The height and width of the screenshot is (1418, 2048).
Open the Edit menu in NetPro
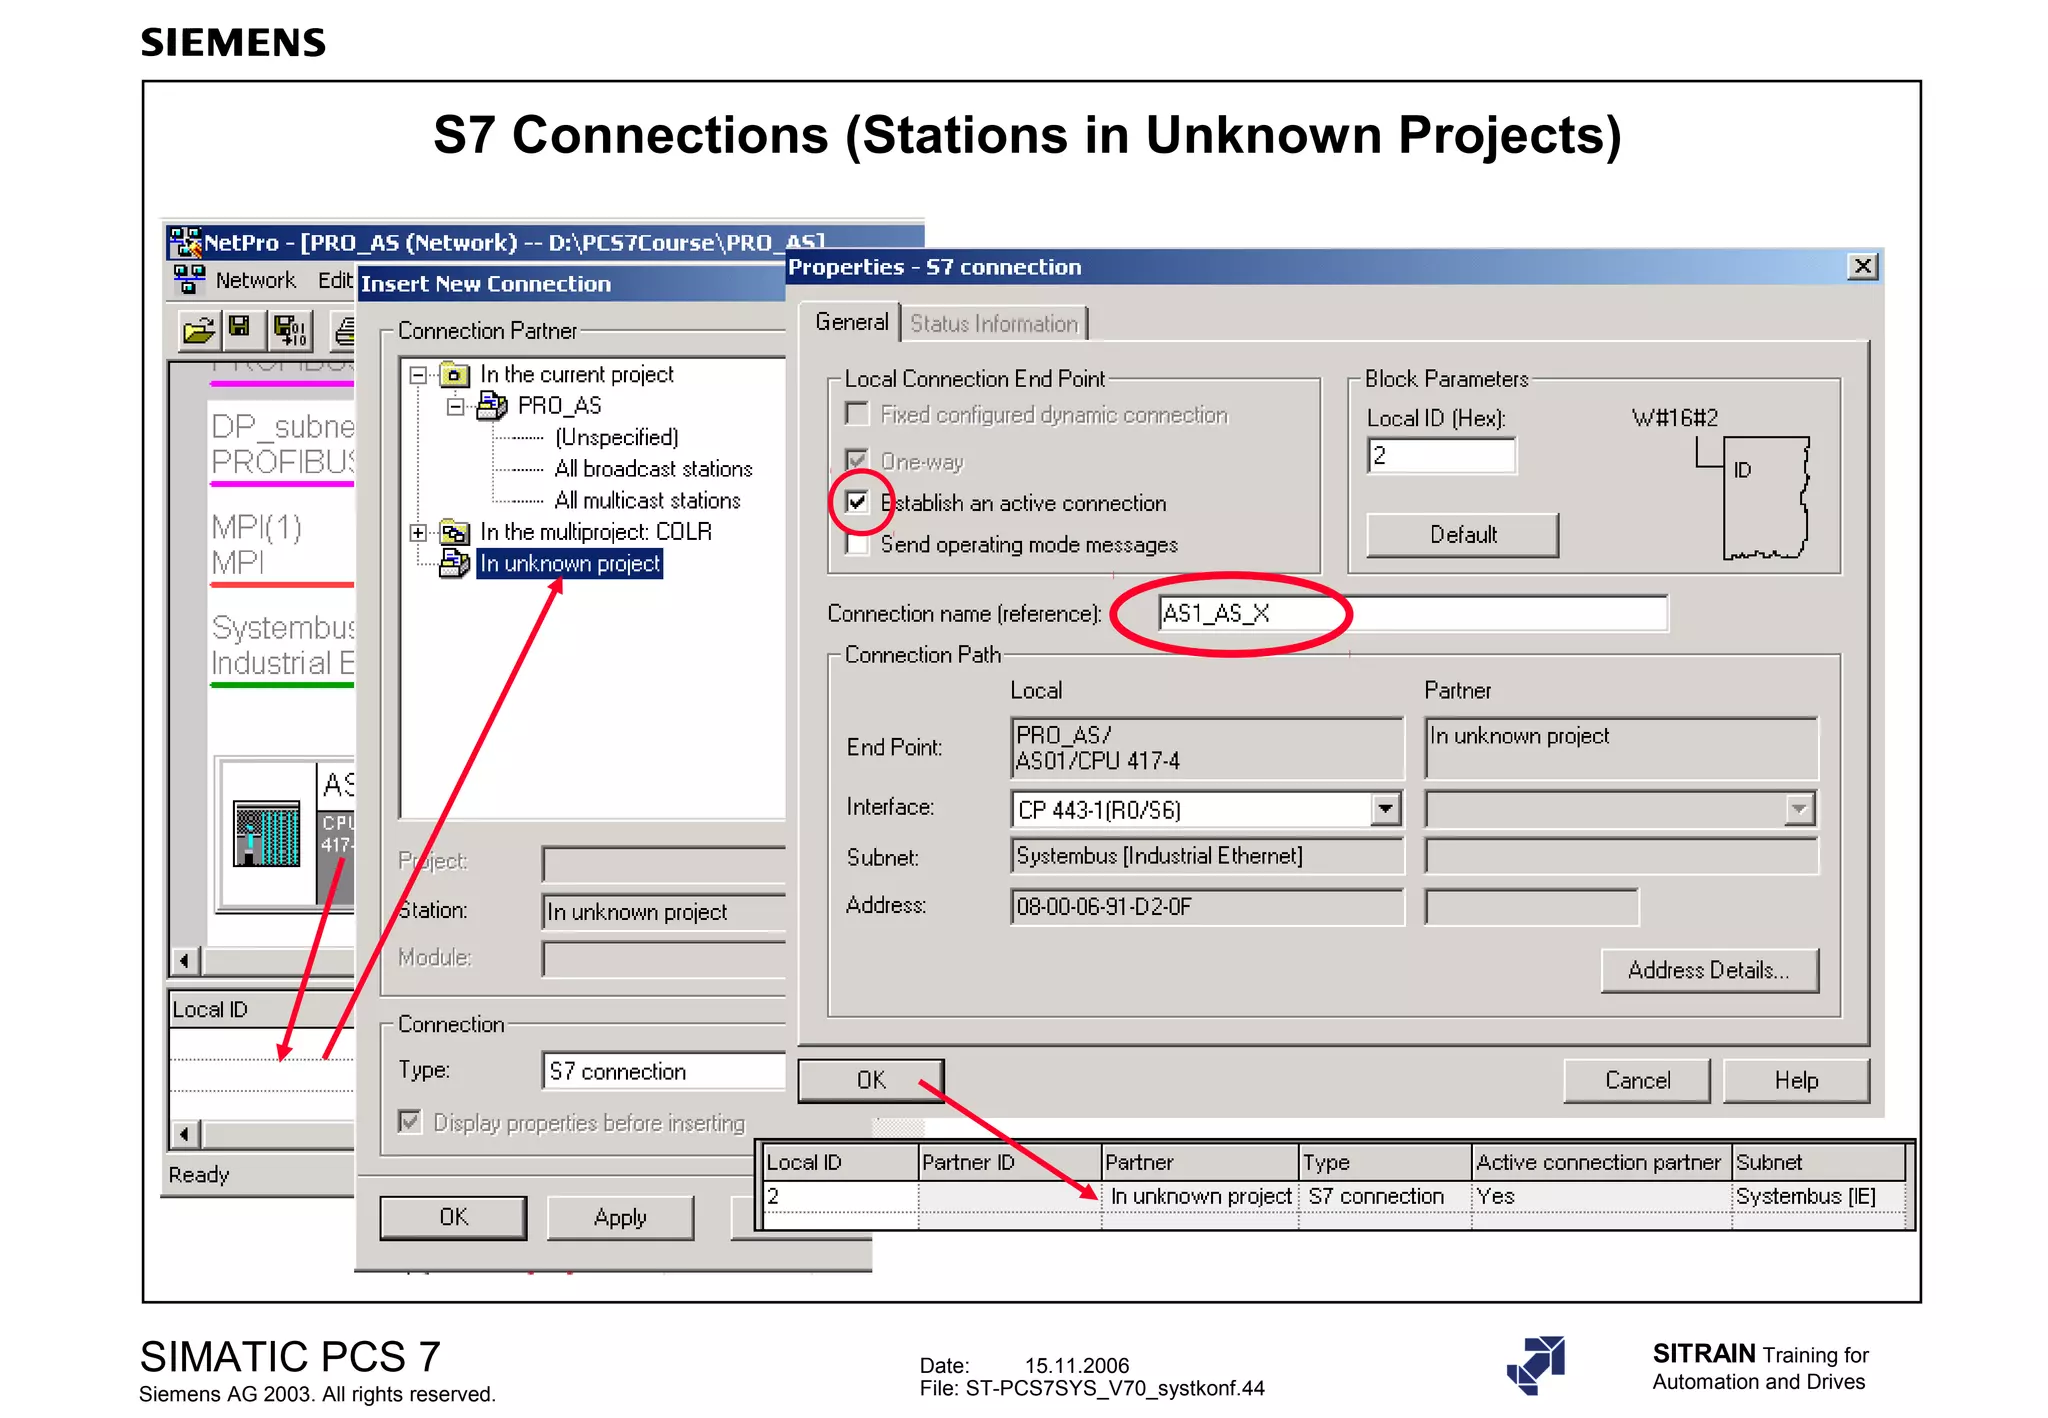pyautogui.click(x=335, y=280)
